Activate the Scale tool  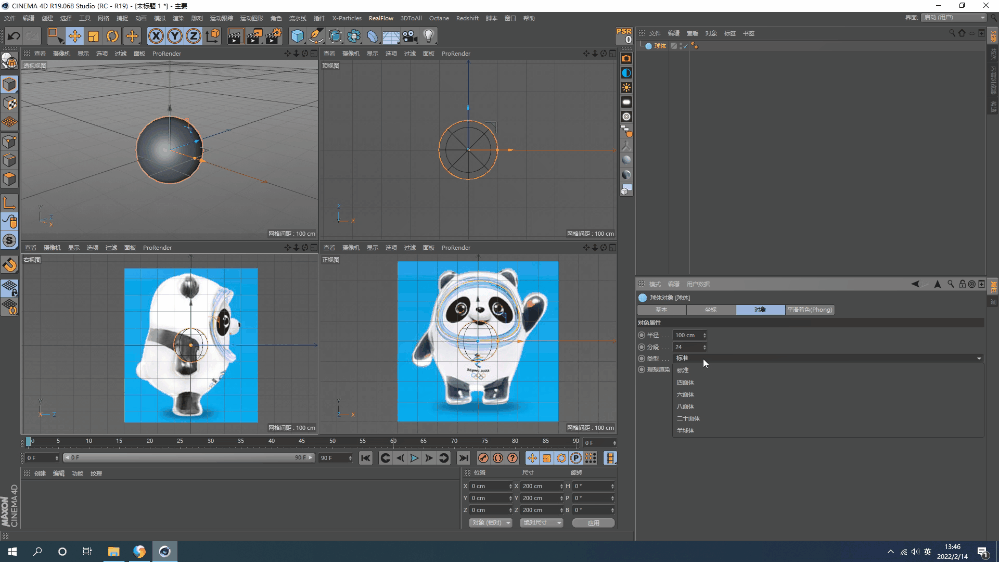coord(94,36)
